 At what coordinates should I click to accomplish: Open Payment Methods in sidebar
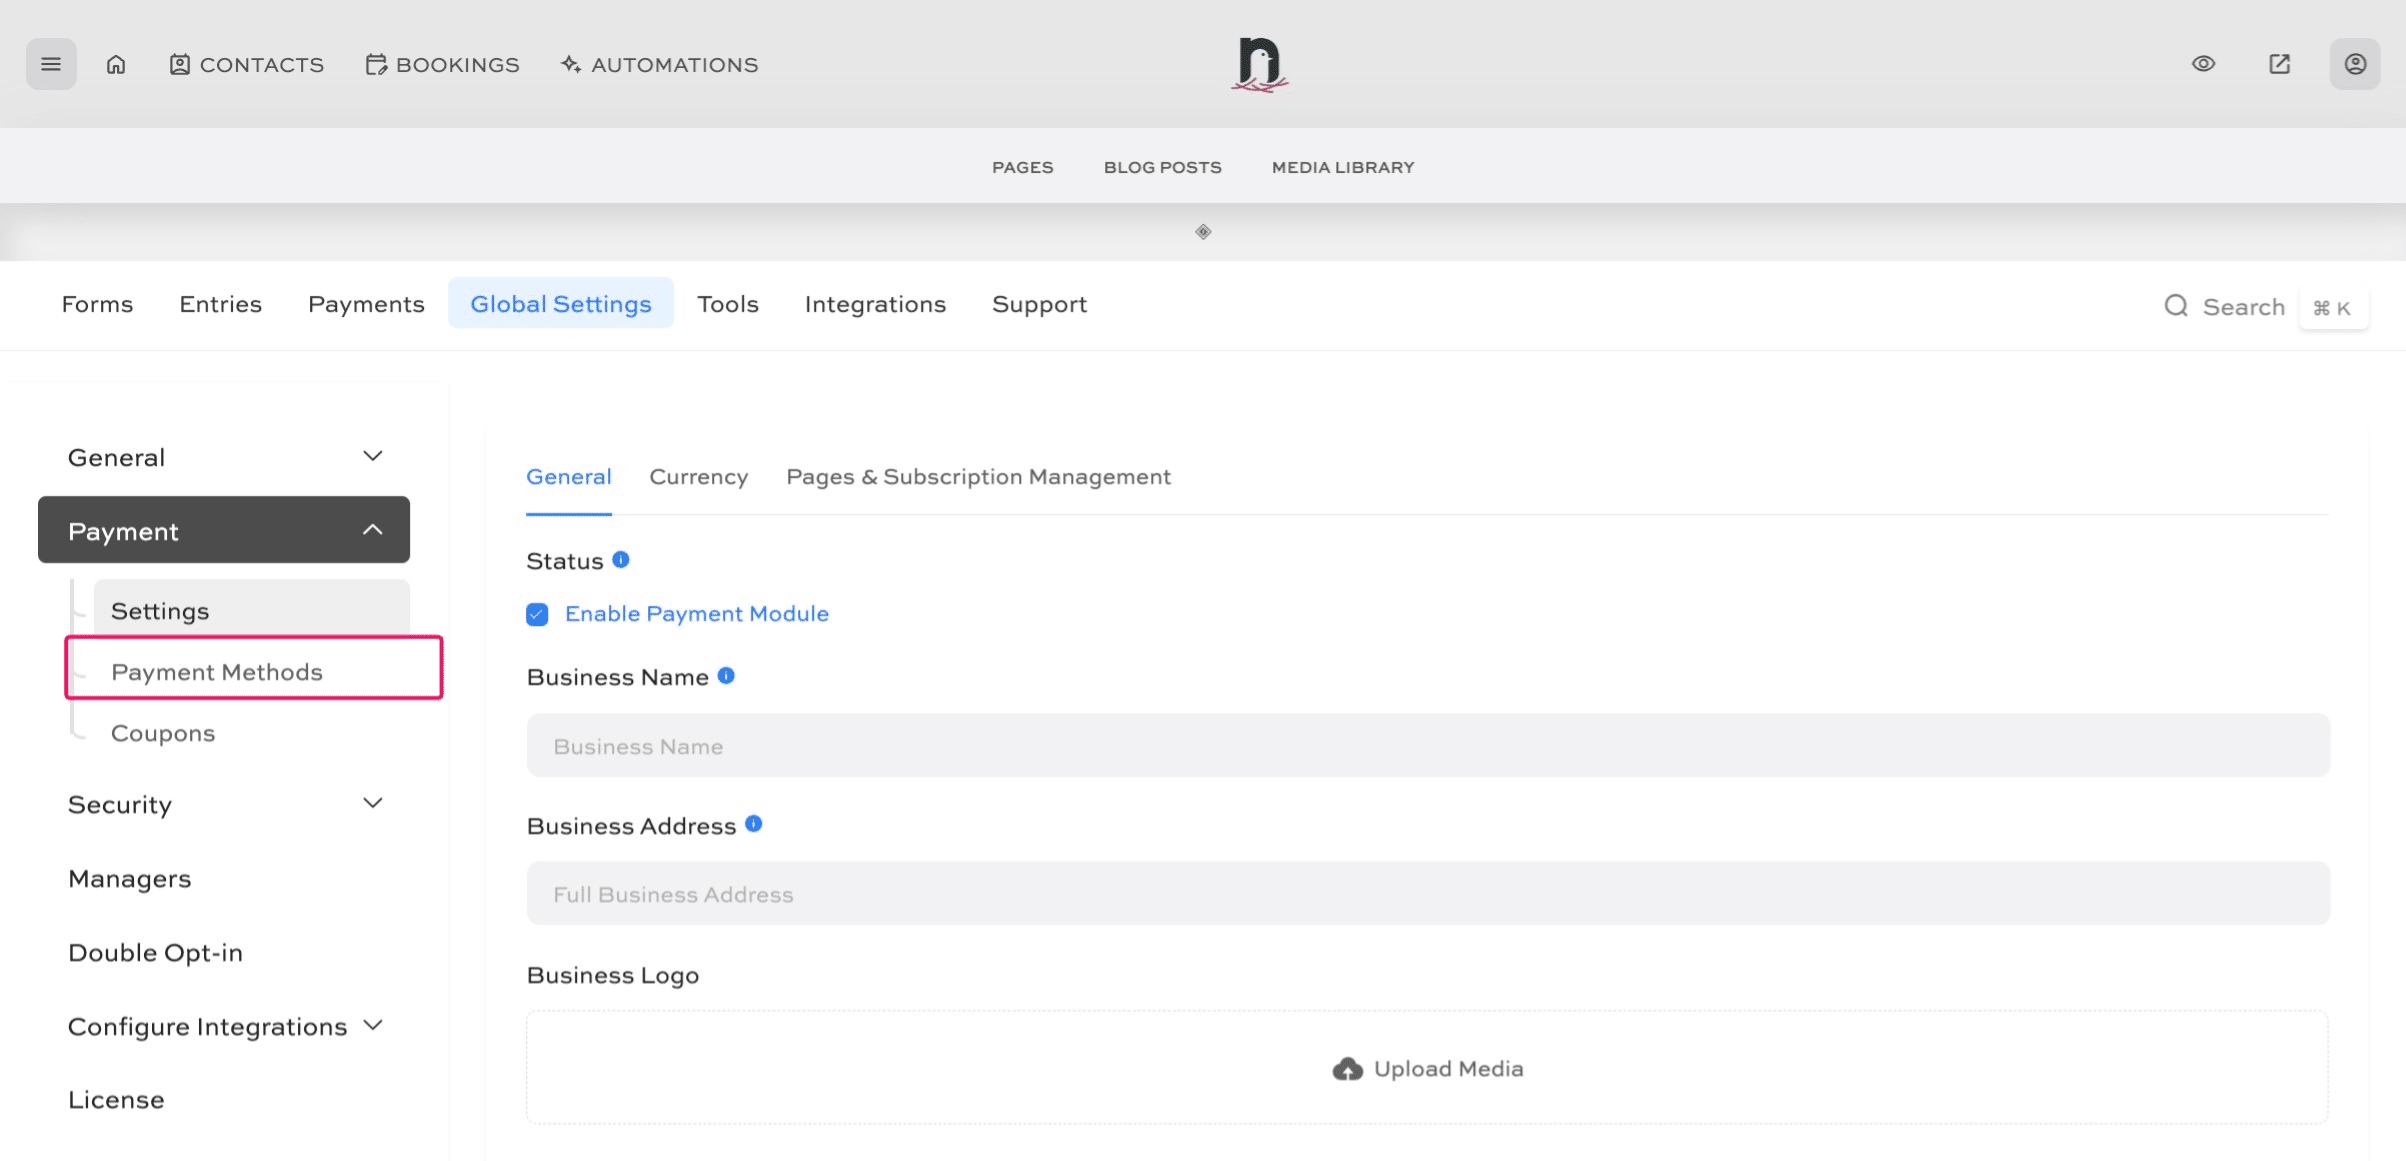(x=217, y=672)
